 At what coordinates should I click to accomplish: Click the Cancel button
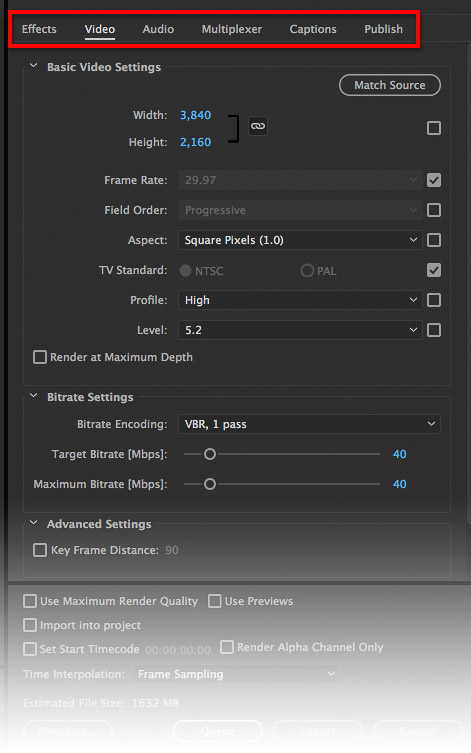(x=418, y=731)
